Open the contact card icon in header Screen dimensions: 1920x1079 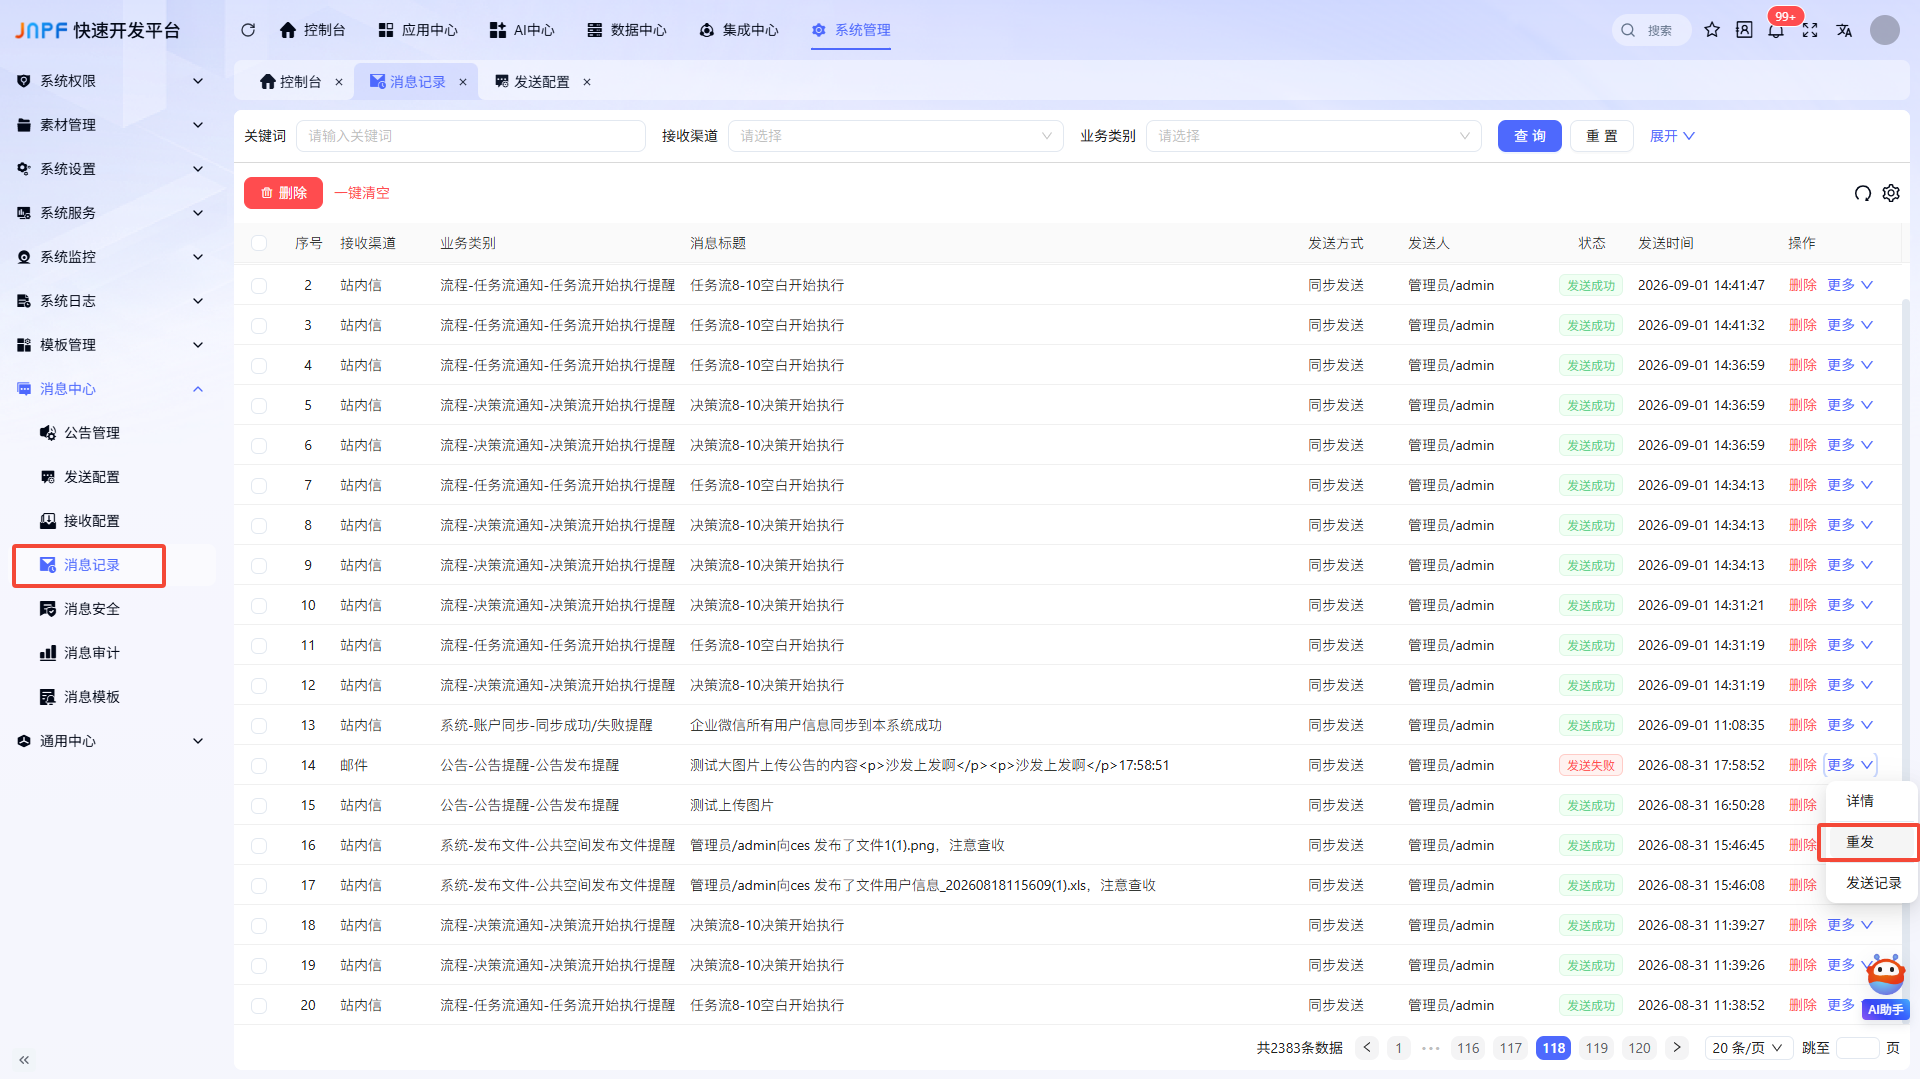(1744, 30)
